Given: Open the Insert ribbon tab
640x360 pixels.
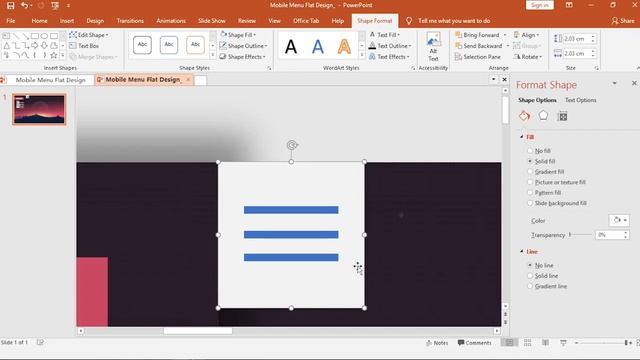Looking at the screenshot, I should coord(67,21).
